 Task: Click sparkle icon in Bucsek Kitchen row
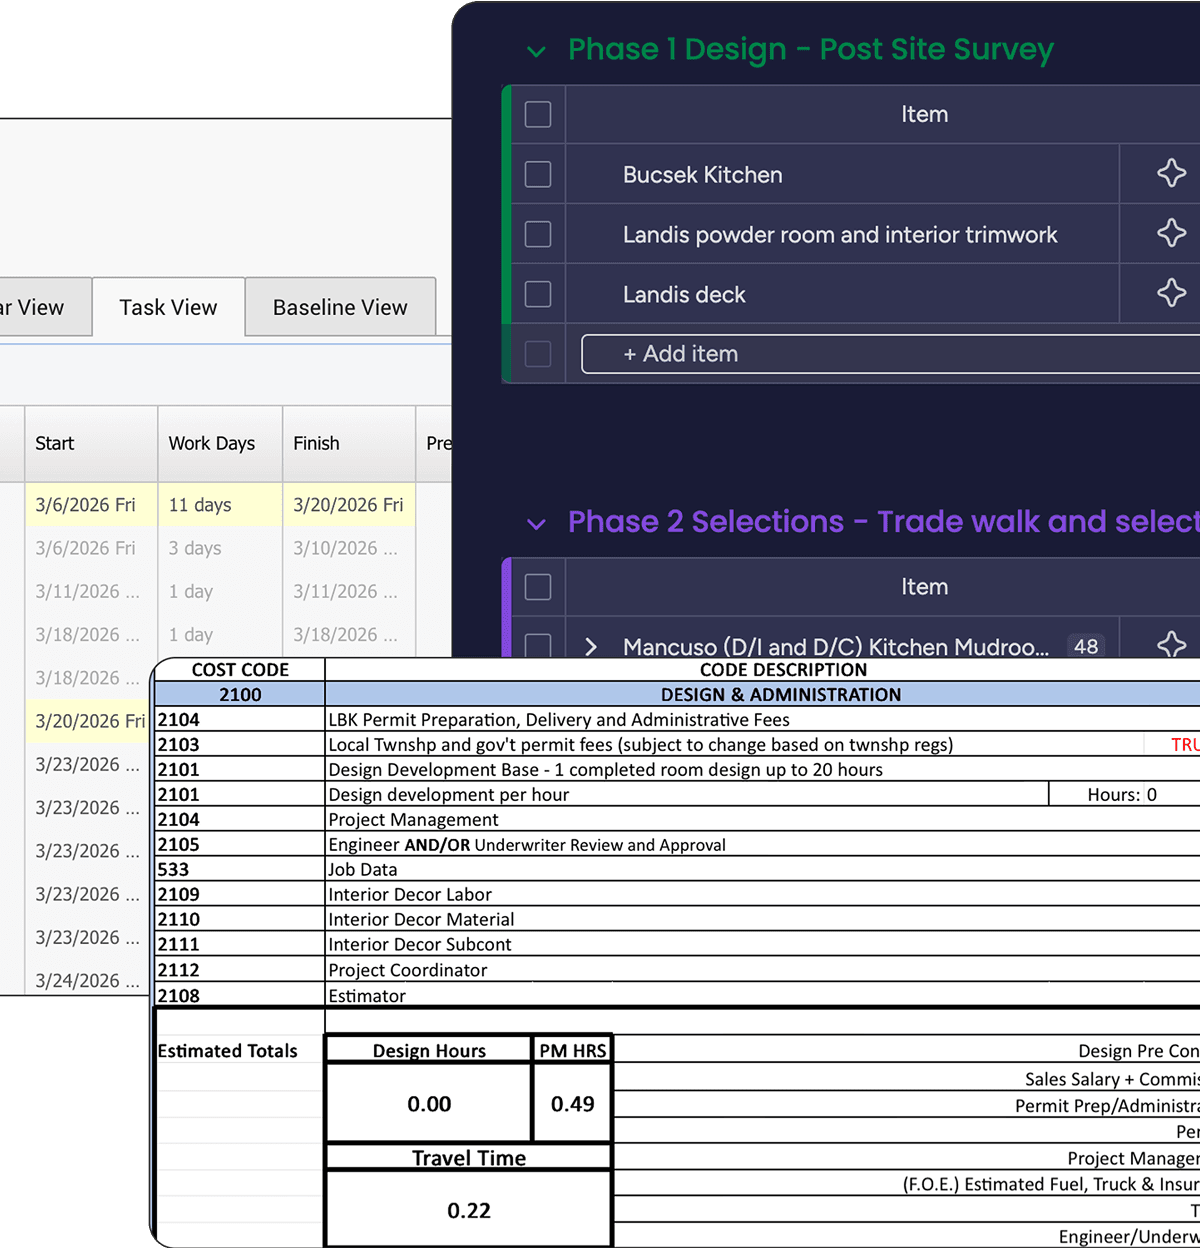click(1171, 173)
